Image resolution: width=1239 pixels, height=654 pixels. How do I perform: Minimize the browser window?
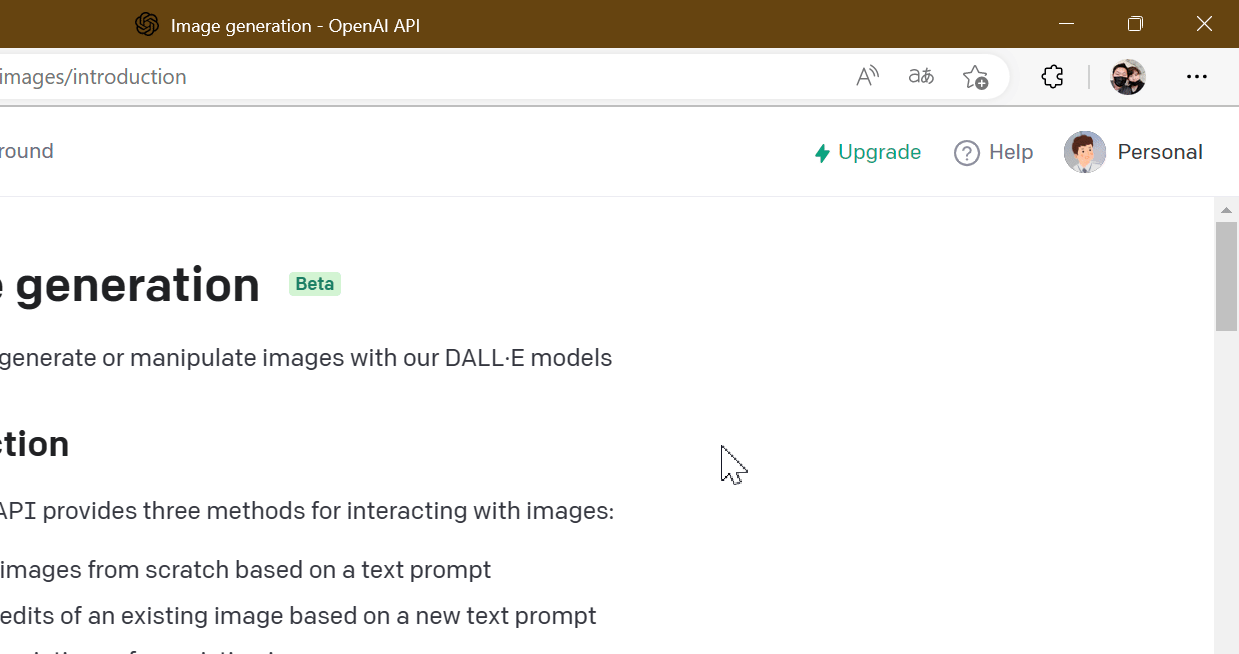[x=1067, y=24]
